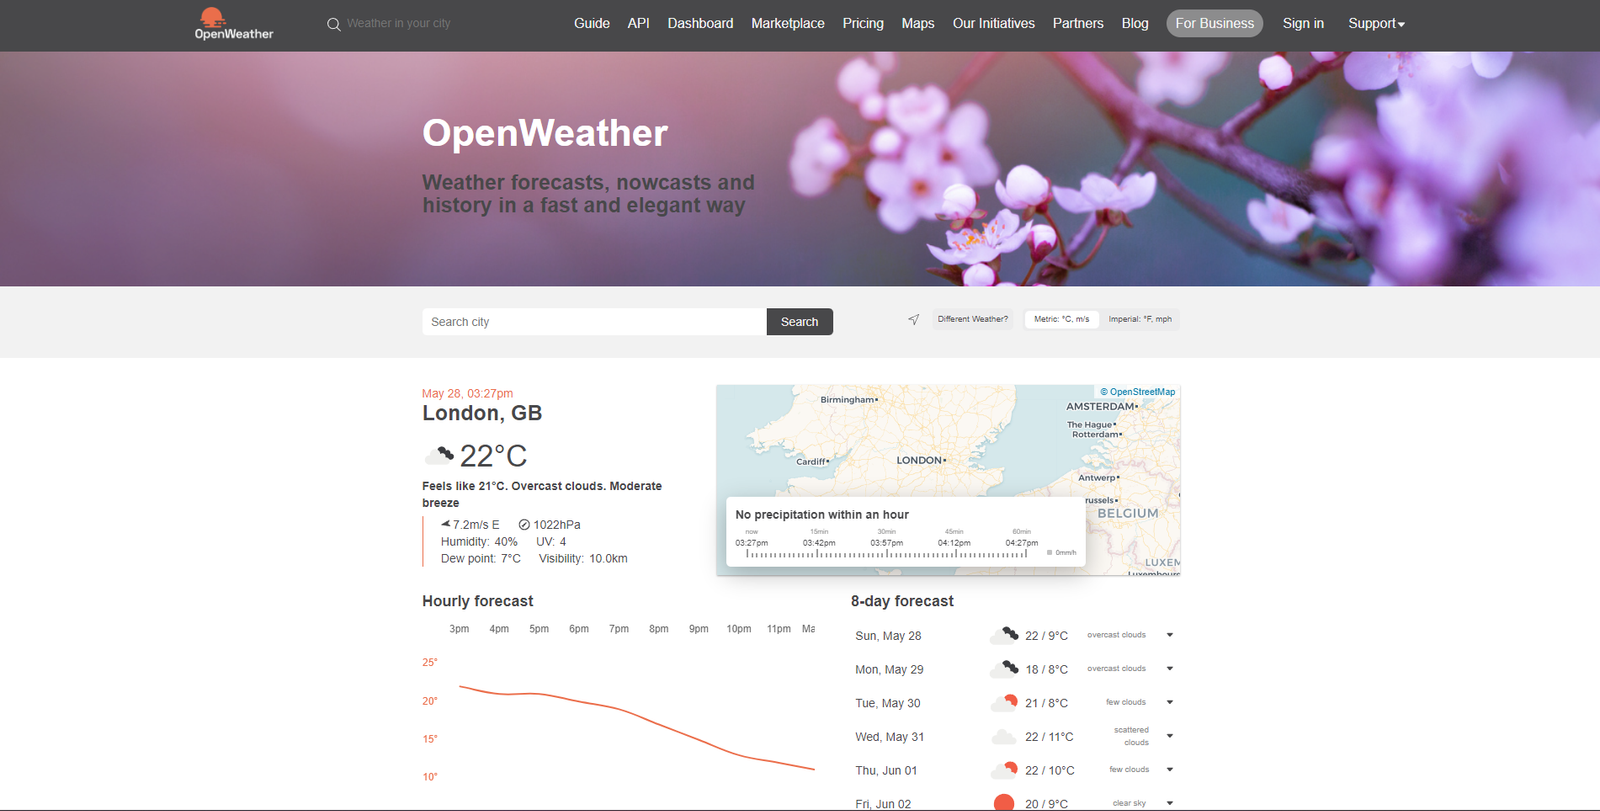Click the 10pm label in hourly forecast

(739, 629)
